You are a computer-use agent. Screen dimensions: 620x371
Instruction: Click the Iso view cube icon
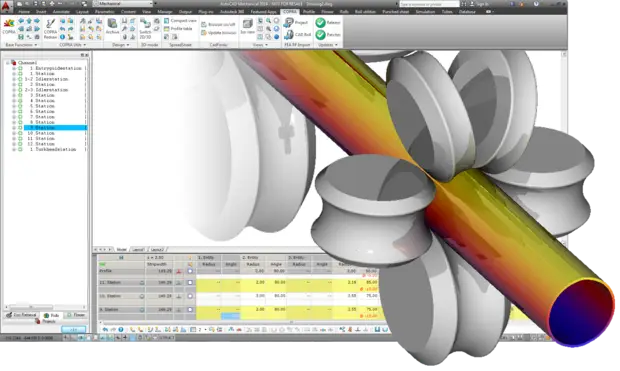coord(248,24)
